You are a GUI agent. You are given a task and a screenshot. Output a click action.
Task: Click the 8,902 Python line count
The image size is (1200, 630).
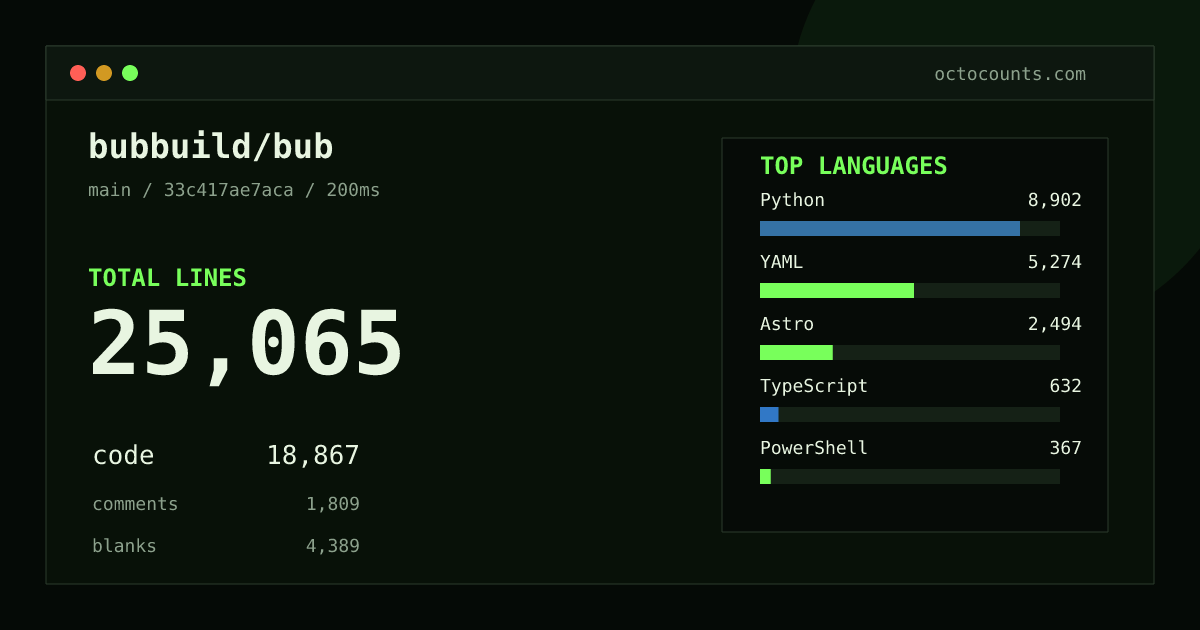(1055, 200)
